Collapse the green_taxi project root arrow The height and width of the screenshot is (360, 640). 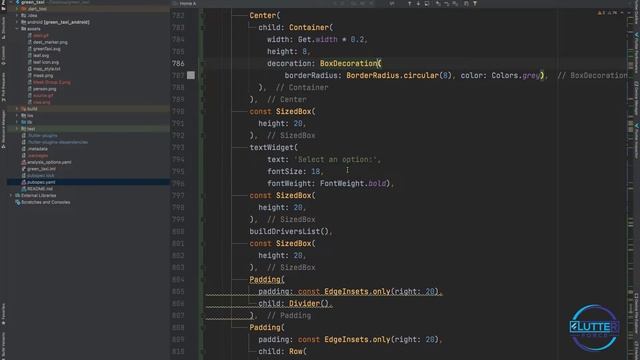(11, 2)
